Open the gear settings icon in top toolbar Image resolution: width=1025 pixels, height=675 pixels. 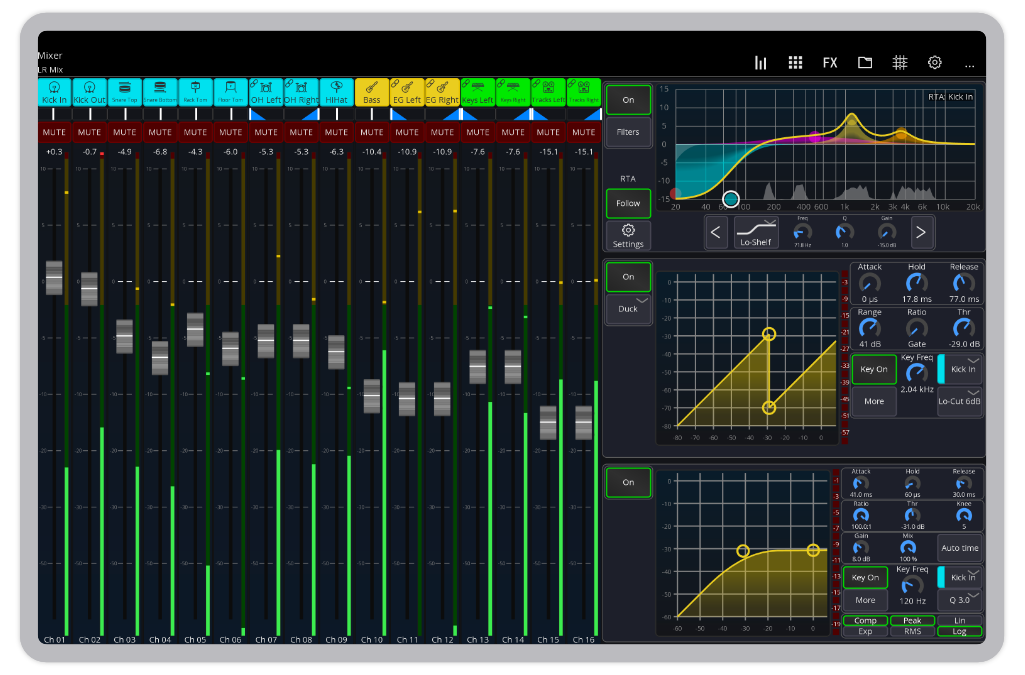pyautogui.click(x=935, y=62)
